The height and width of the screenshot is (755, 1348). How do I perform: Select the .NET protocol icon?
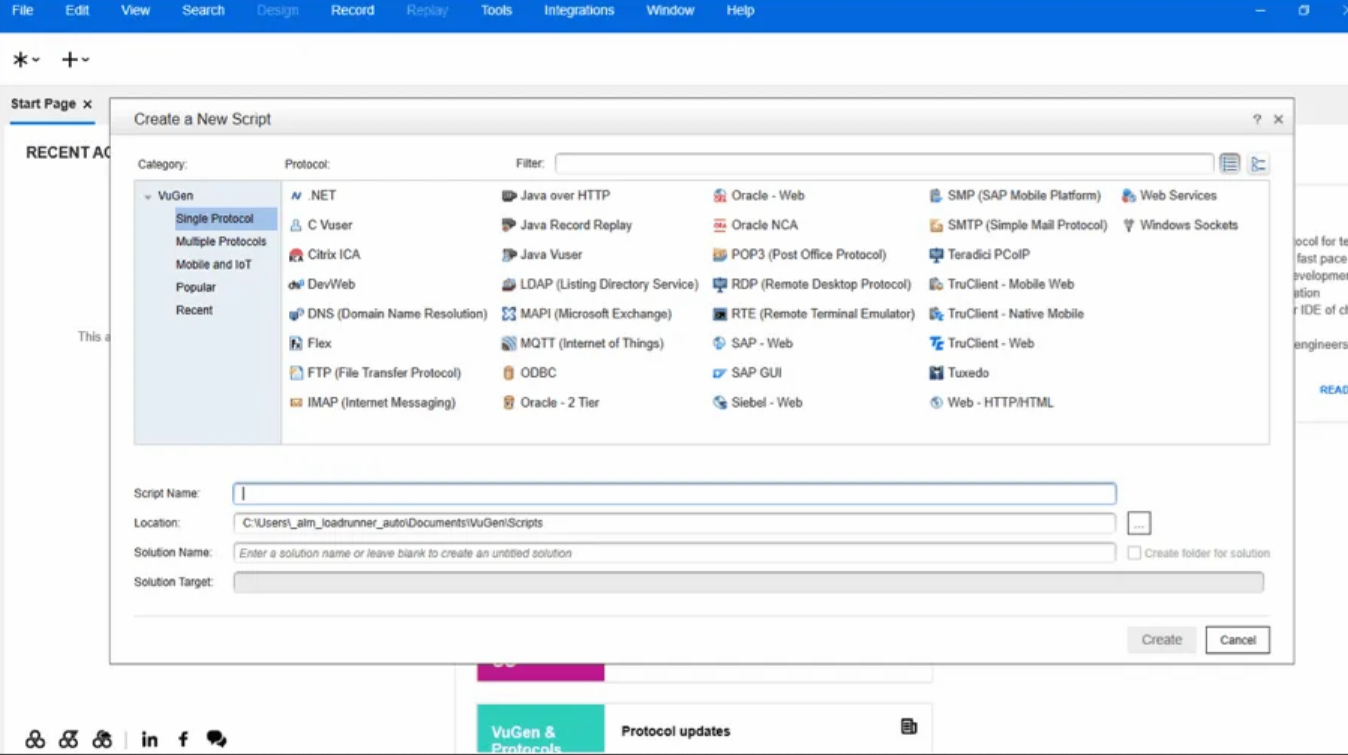(x=296, y=196)
